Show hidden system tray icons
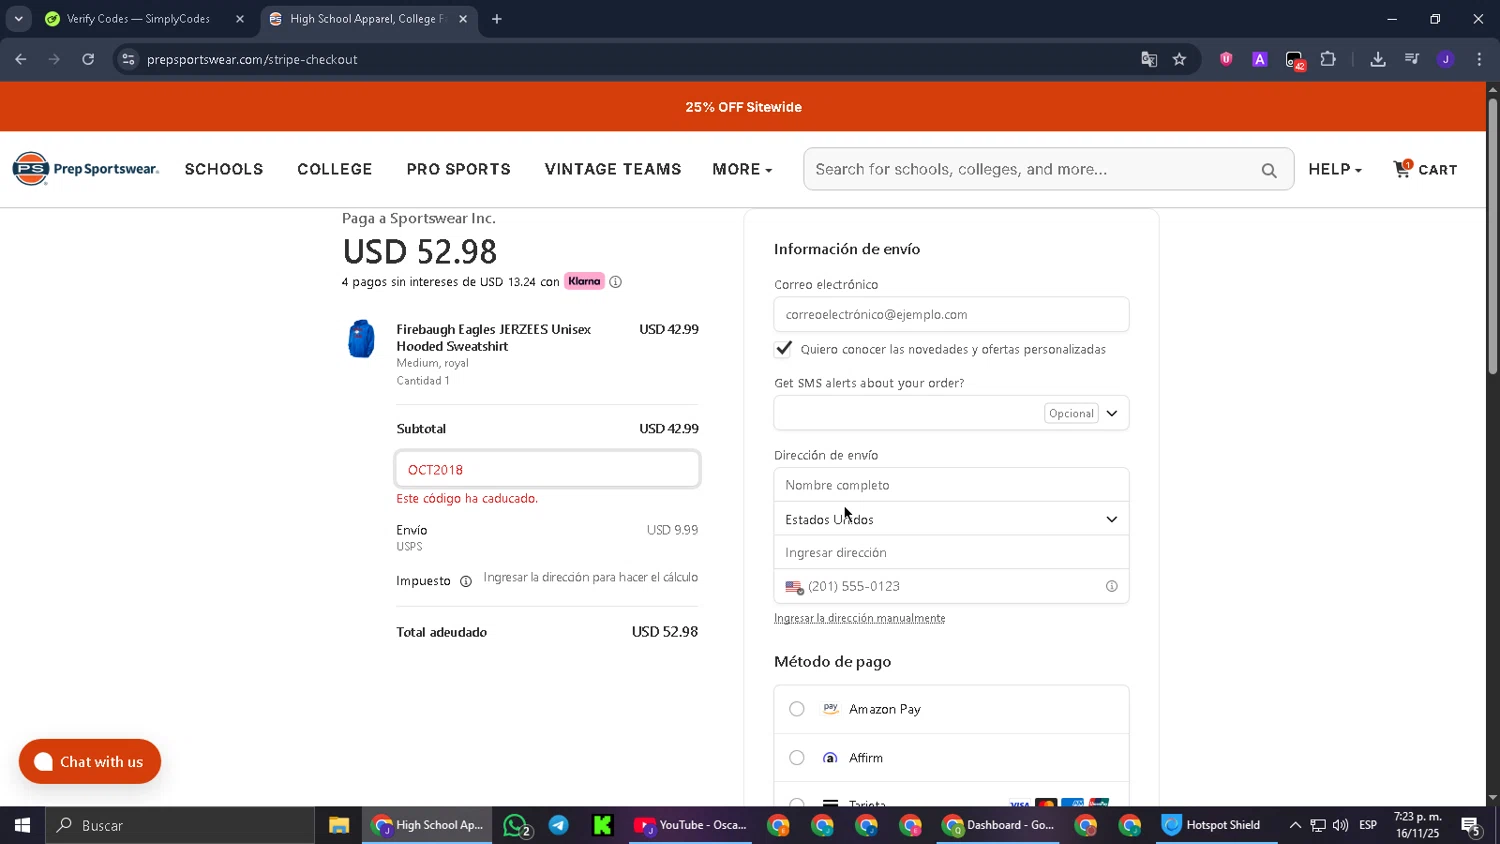 tap(1295, 825)
